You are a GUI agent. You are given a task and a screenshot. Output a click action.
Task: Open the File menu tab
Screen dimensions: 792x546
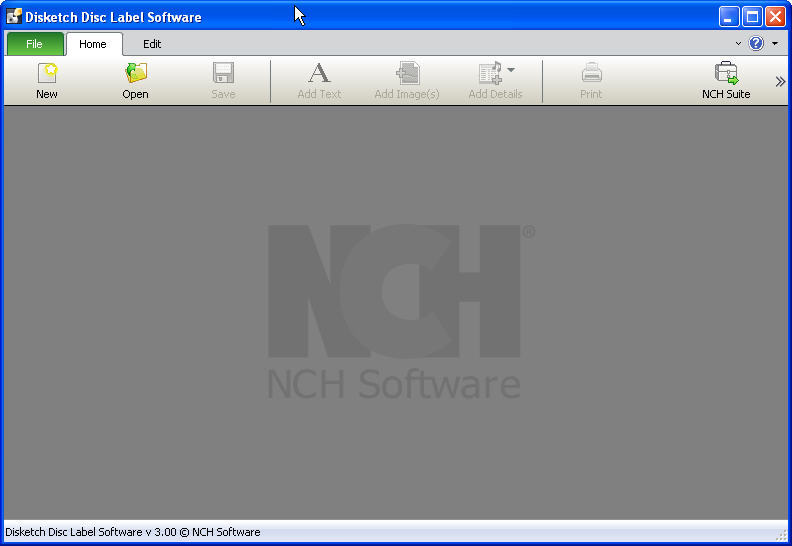[35, 44]
